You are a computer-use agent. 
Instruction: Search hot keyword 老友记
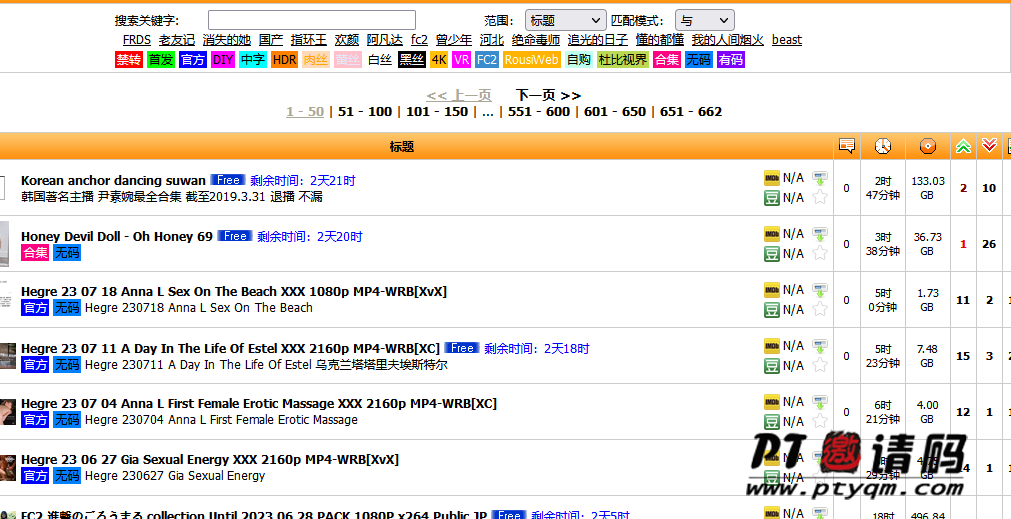177,40
